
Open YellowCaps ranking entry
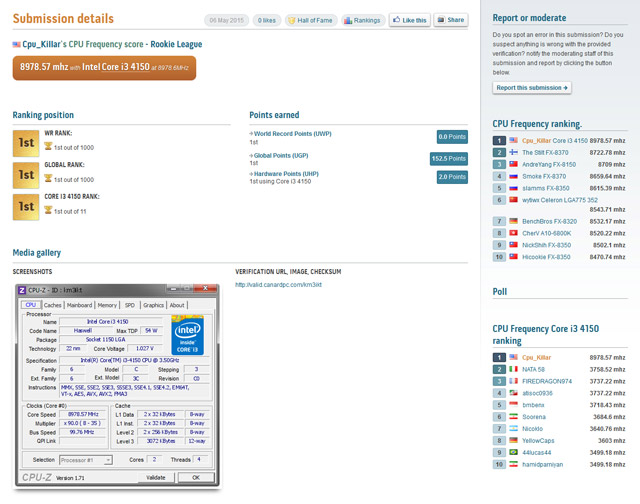tap(538, 440)
